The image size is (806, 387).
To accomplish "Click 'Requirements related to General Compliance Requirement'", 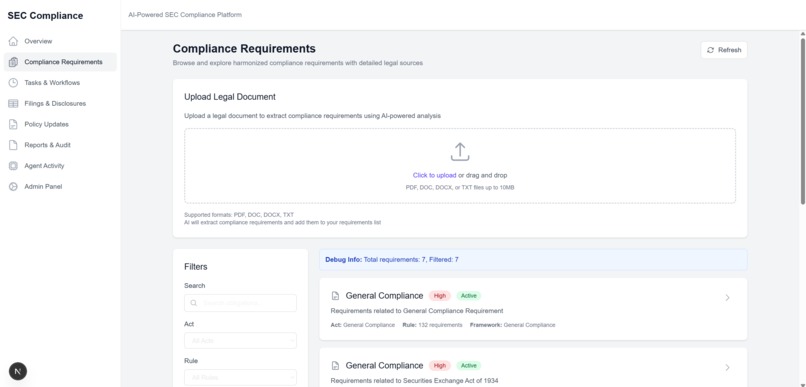I will (417, 311).
